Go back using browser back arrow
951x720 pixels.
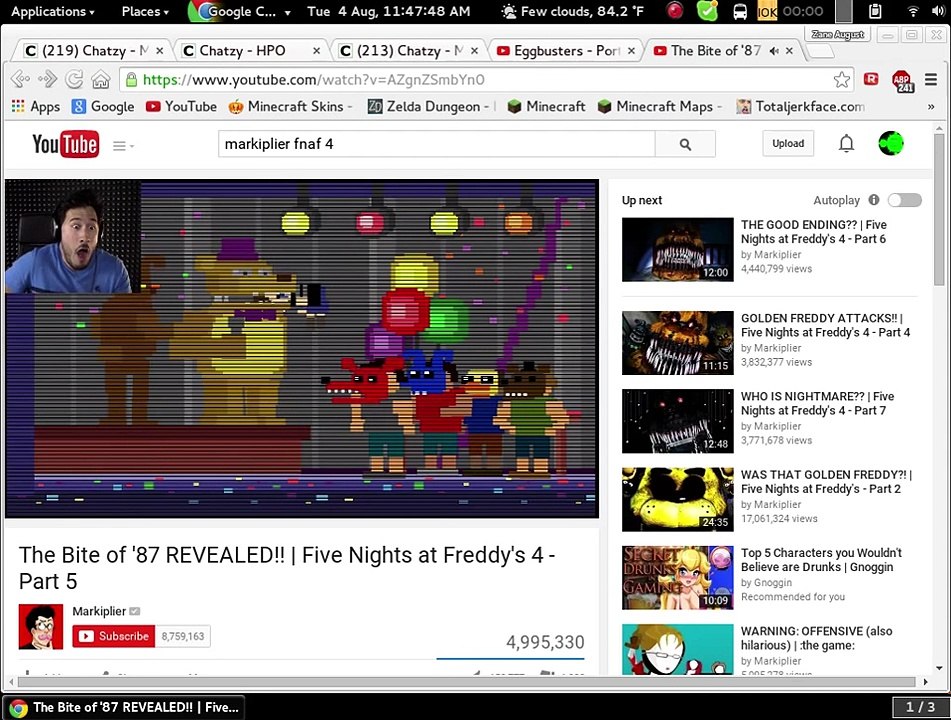[20, 79]
